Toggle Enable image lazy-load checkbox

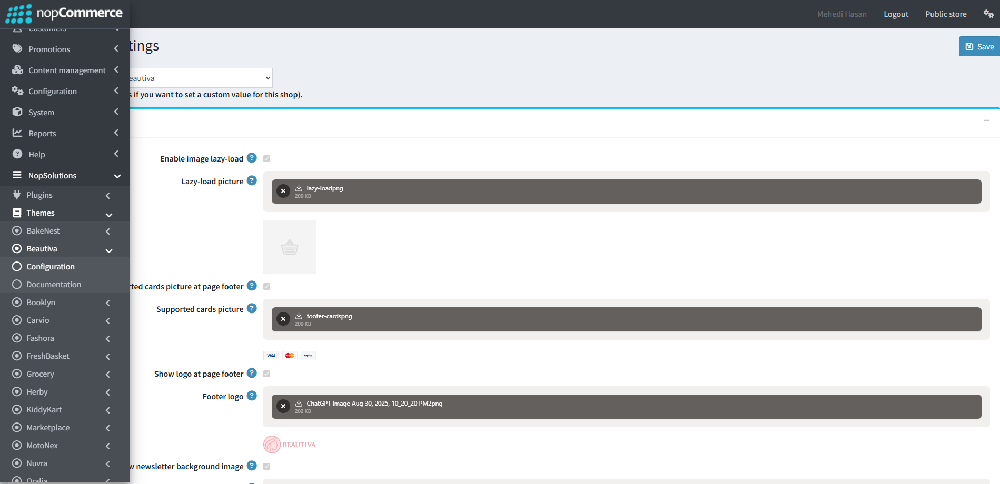pyautogui.click(x=267, y=159)
